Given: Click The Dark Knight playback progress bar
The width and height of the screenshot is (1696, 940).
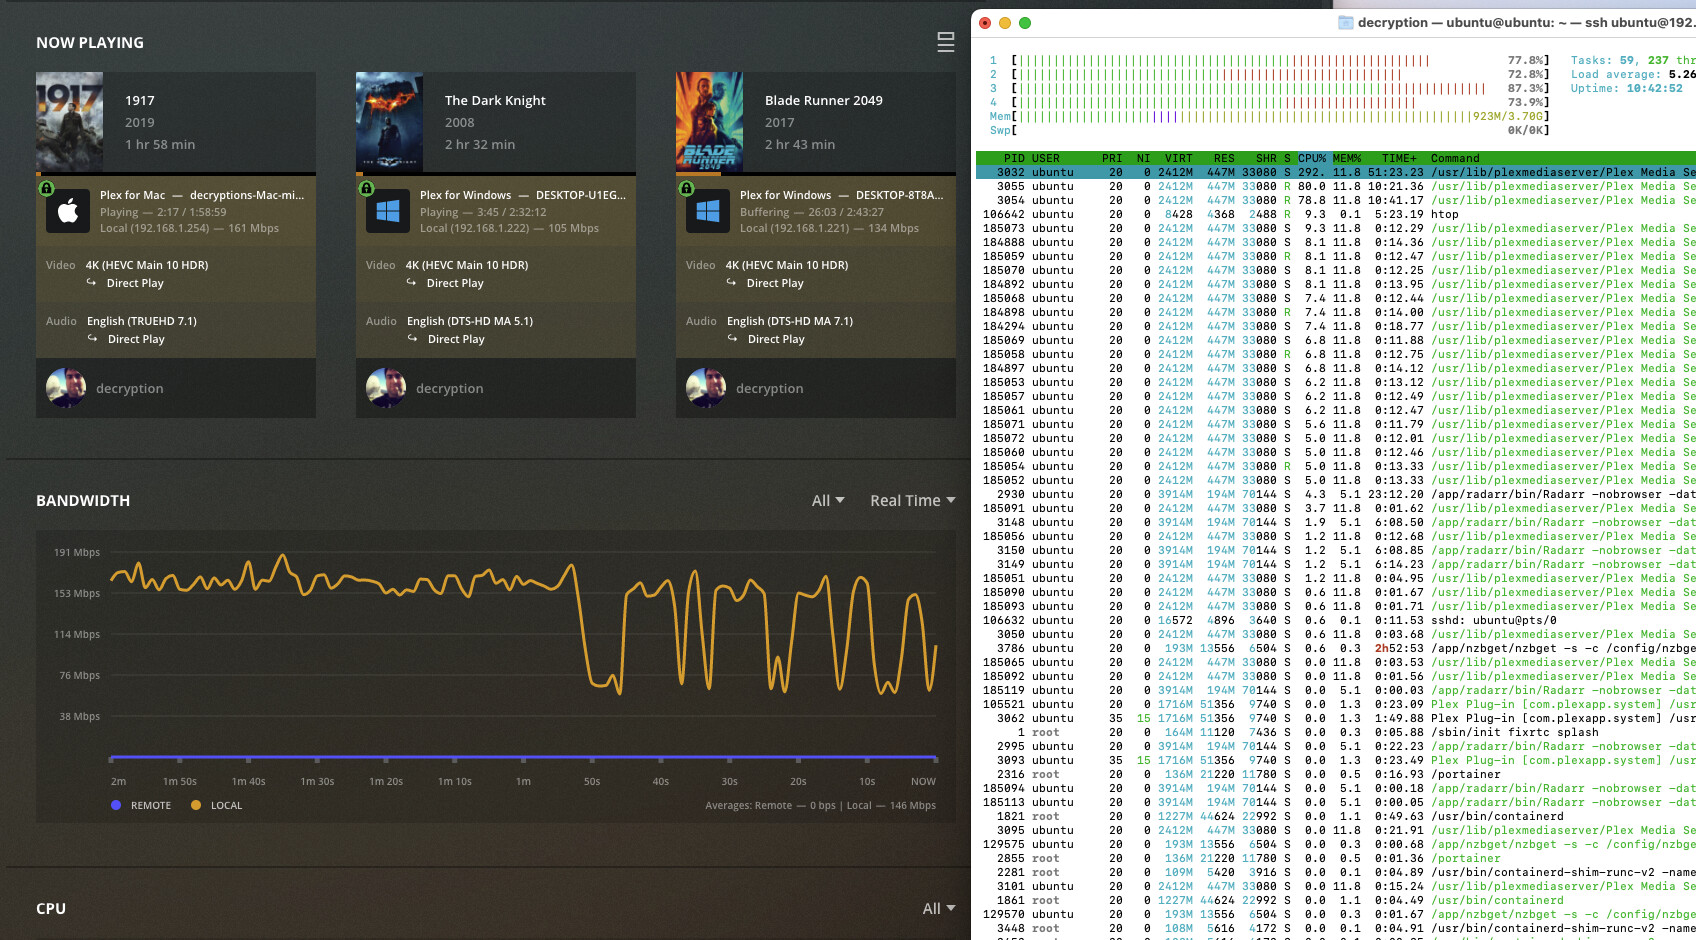Looking at the screenshot, I should [496, 174].
